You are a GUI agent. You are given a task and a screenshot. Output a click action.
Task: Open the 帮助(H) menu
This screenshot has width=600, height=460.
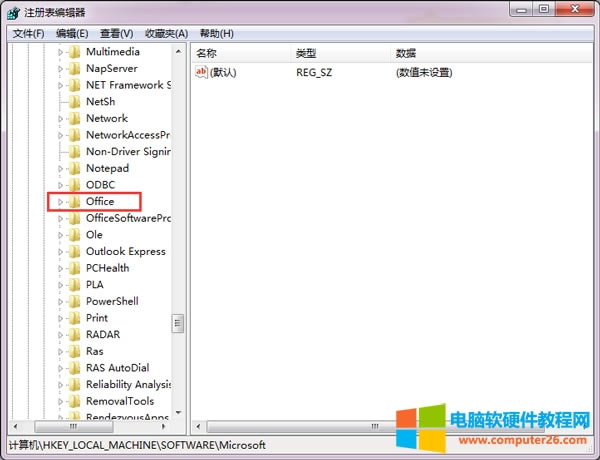tap(217, 34)
